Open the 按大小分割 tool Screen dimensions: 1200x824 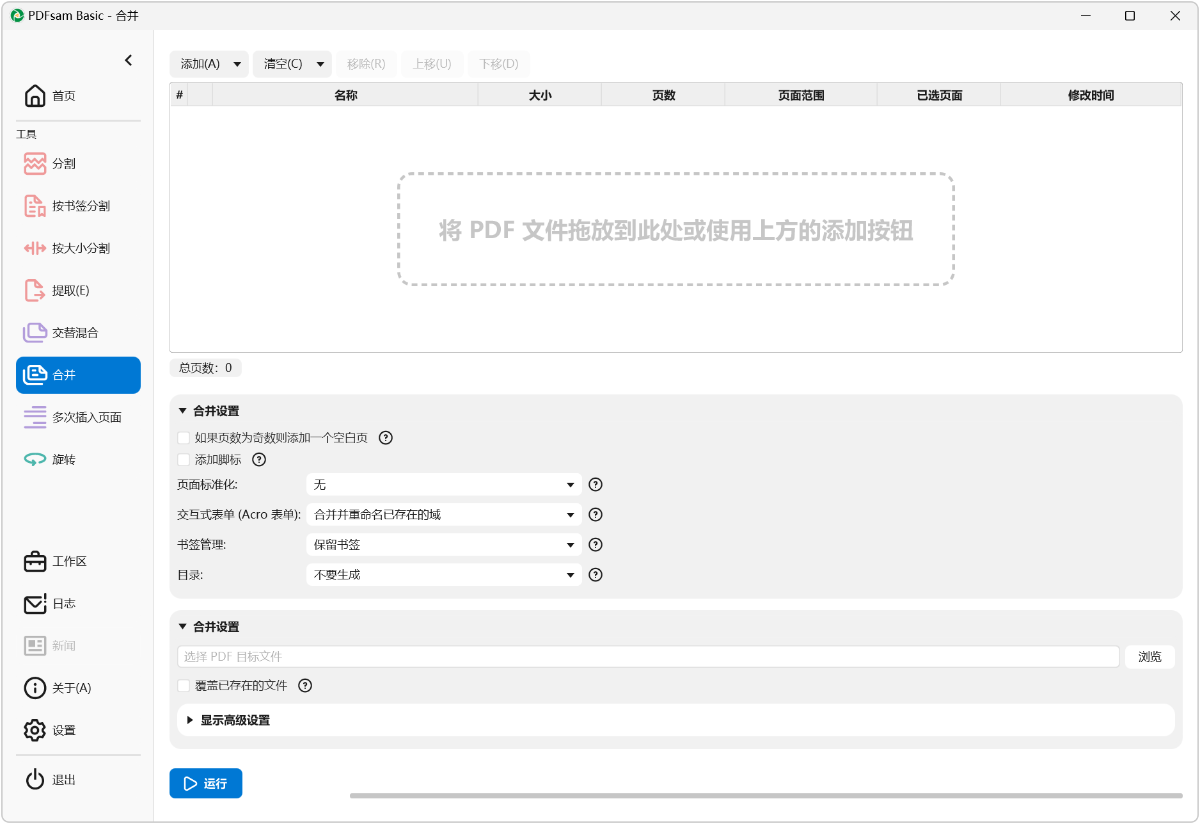(x=78, y=248)
